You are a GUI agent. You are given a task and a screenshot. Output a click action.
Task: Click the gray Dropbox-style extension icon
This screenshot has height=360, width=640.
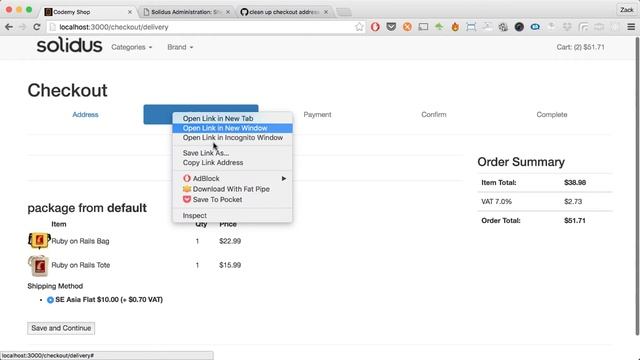tap(567, 27)
